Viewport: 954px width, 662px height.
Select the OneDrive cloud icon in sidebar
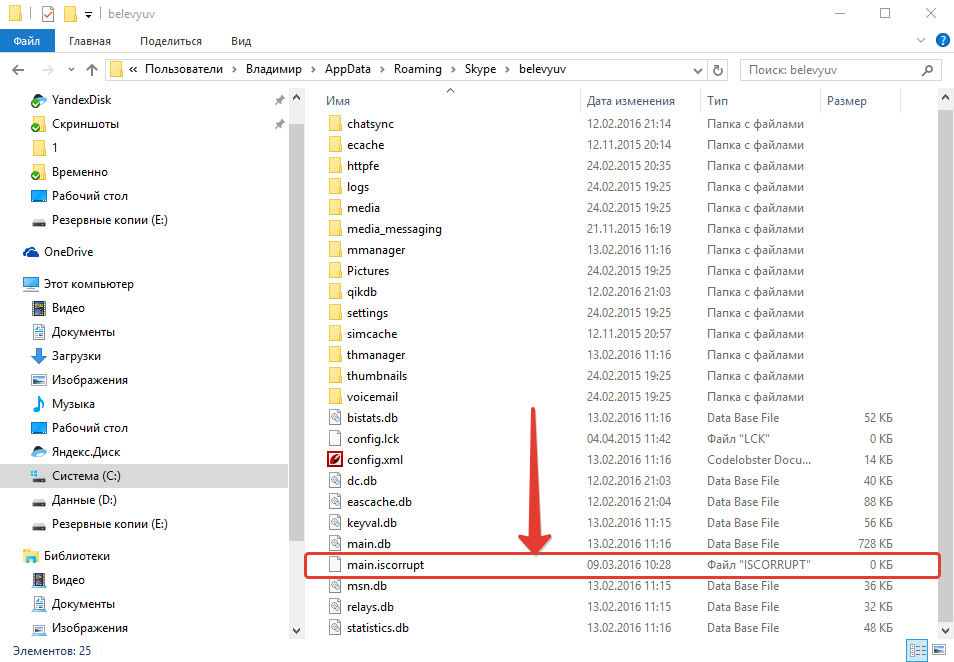point(31,252)
